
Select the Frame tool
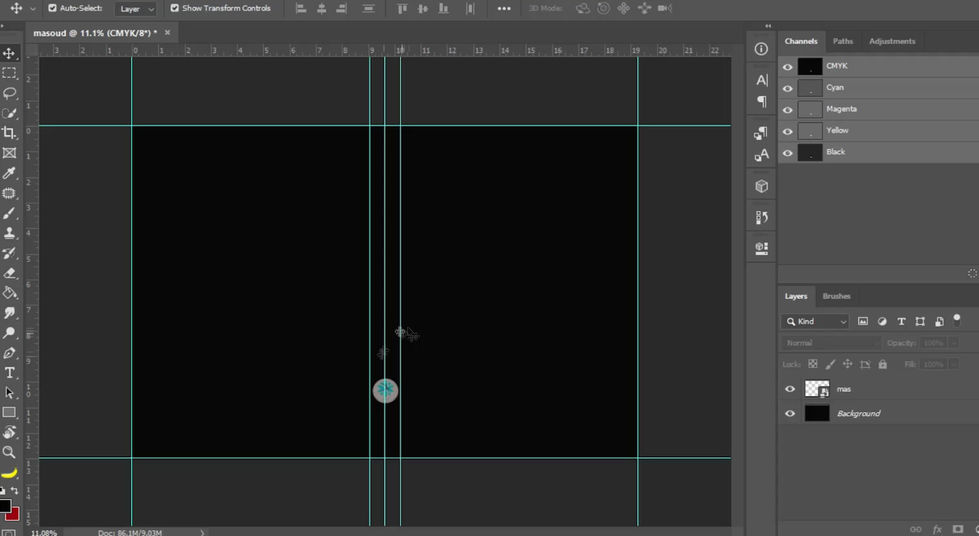(9, 153)
